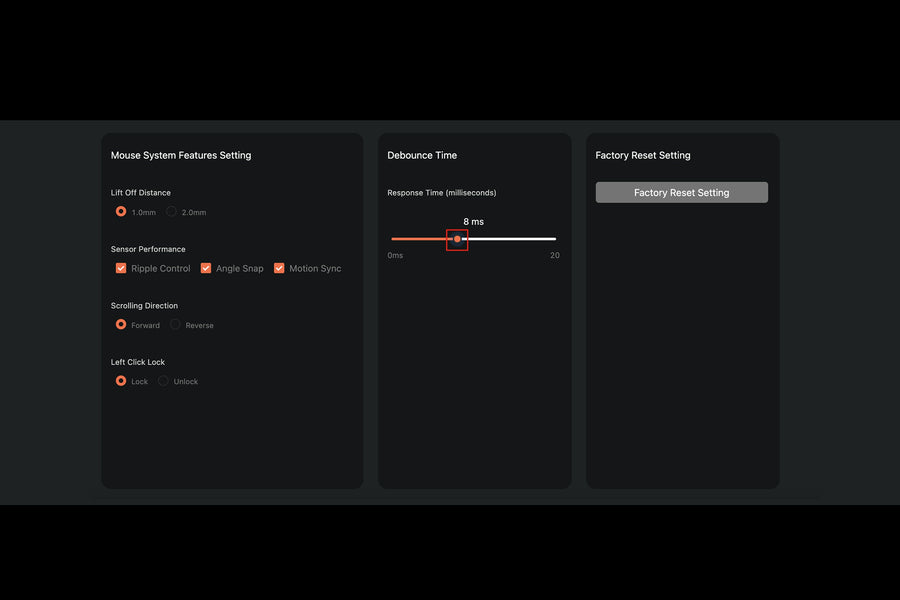Click the Sensor Performance section label
900x600 pixels.
click(x=148, y=249)
